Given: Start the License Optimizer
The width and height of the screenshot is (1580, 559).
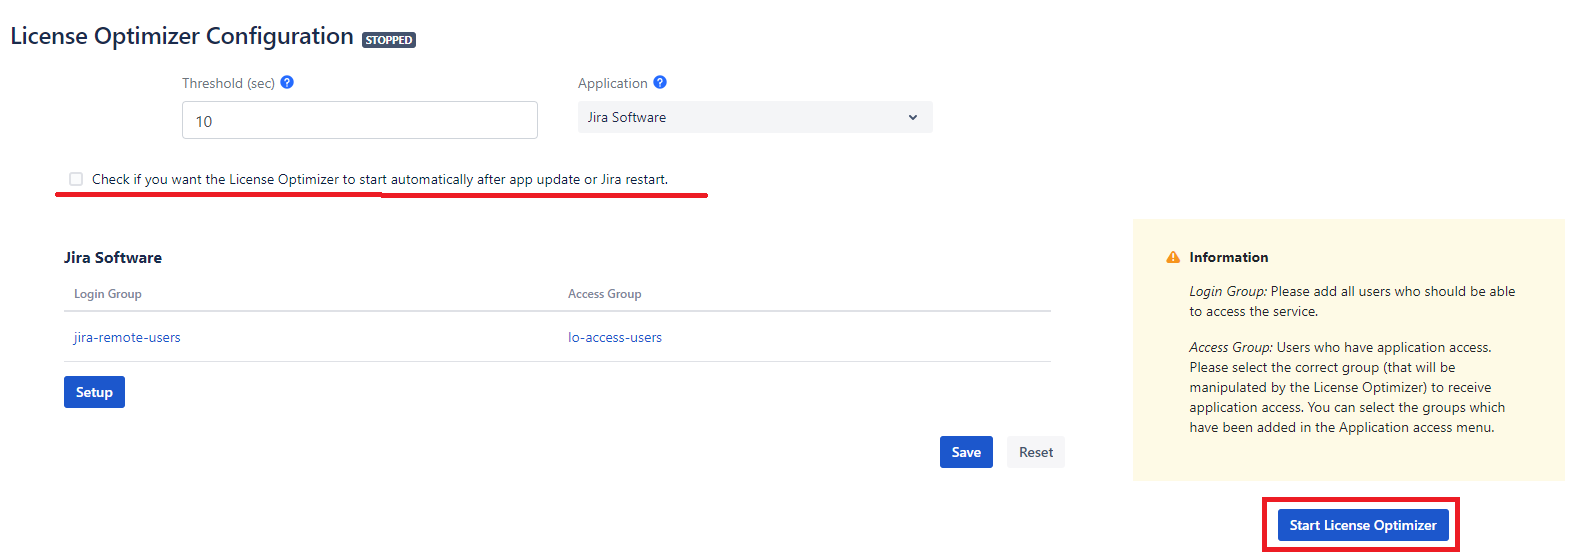Looking at the screenshot, I should point(1363,525).
